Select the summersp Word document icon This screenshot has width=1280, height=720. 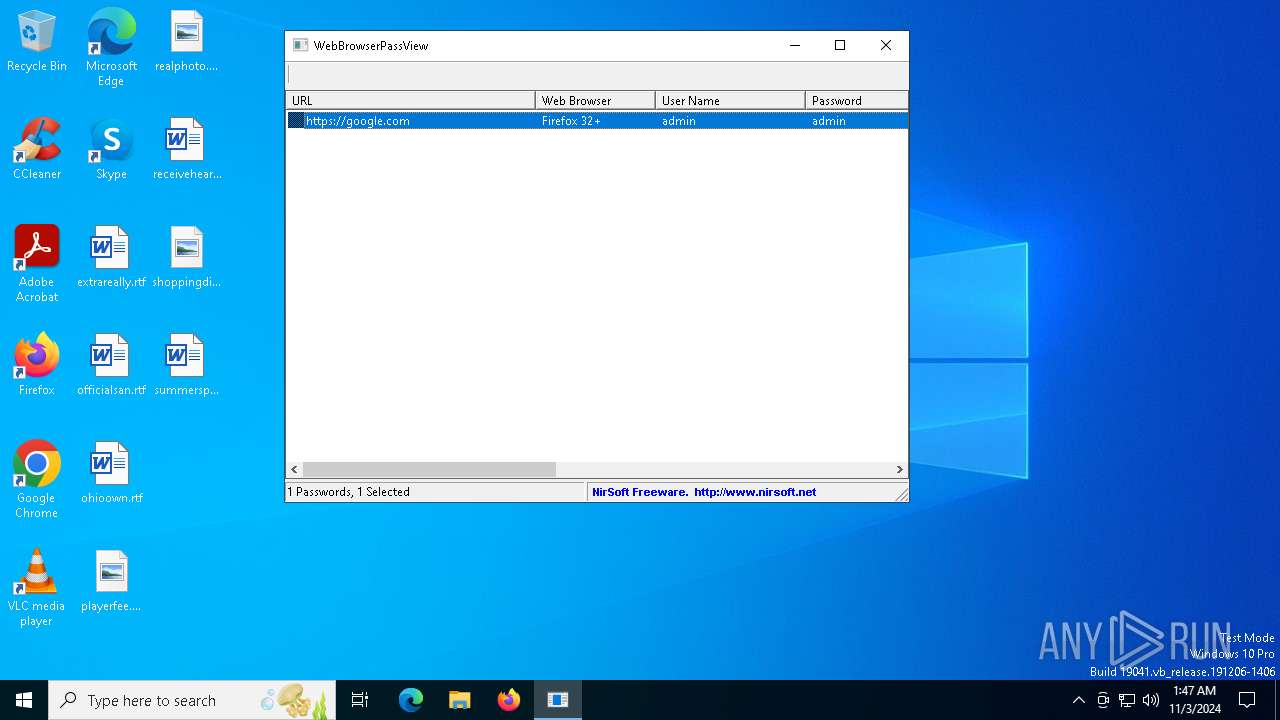tap(186, 365)
